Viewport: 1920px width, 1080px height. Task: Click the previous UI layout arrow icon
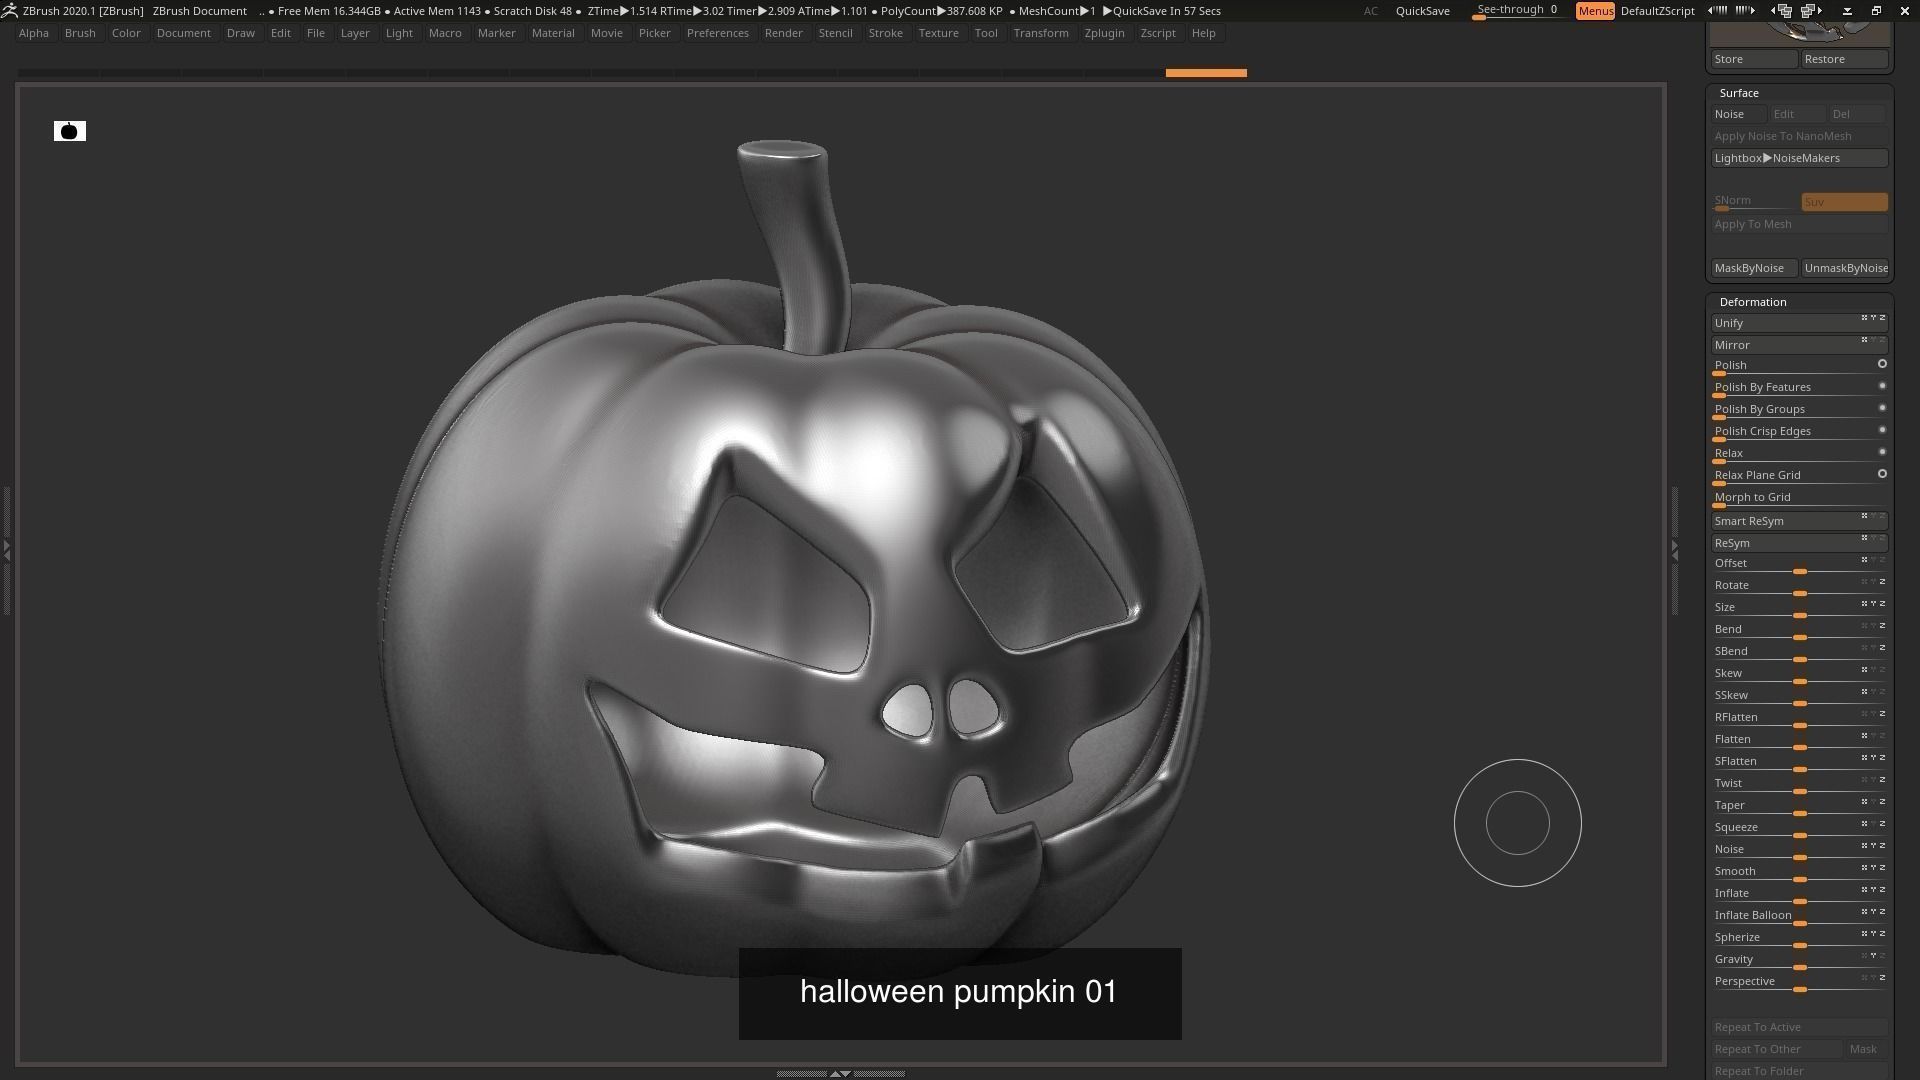click(1717, 10)
